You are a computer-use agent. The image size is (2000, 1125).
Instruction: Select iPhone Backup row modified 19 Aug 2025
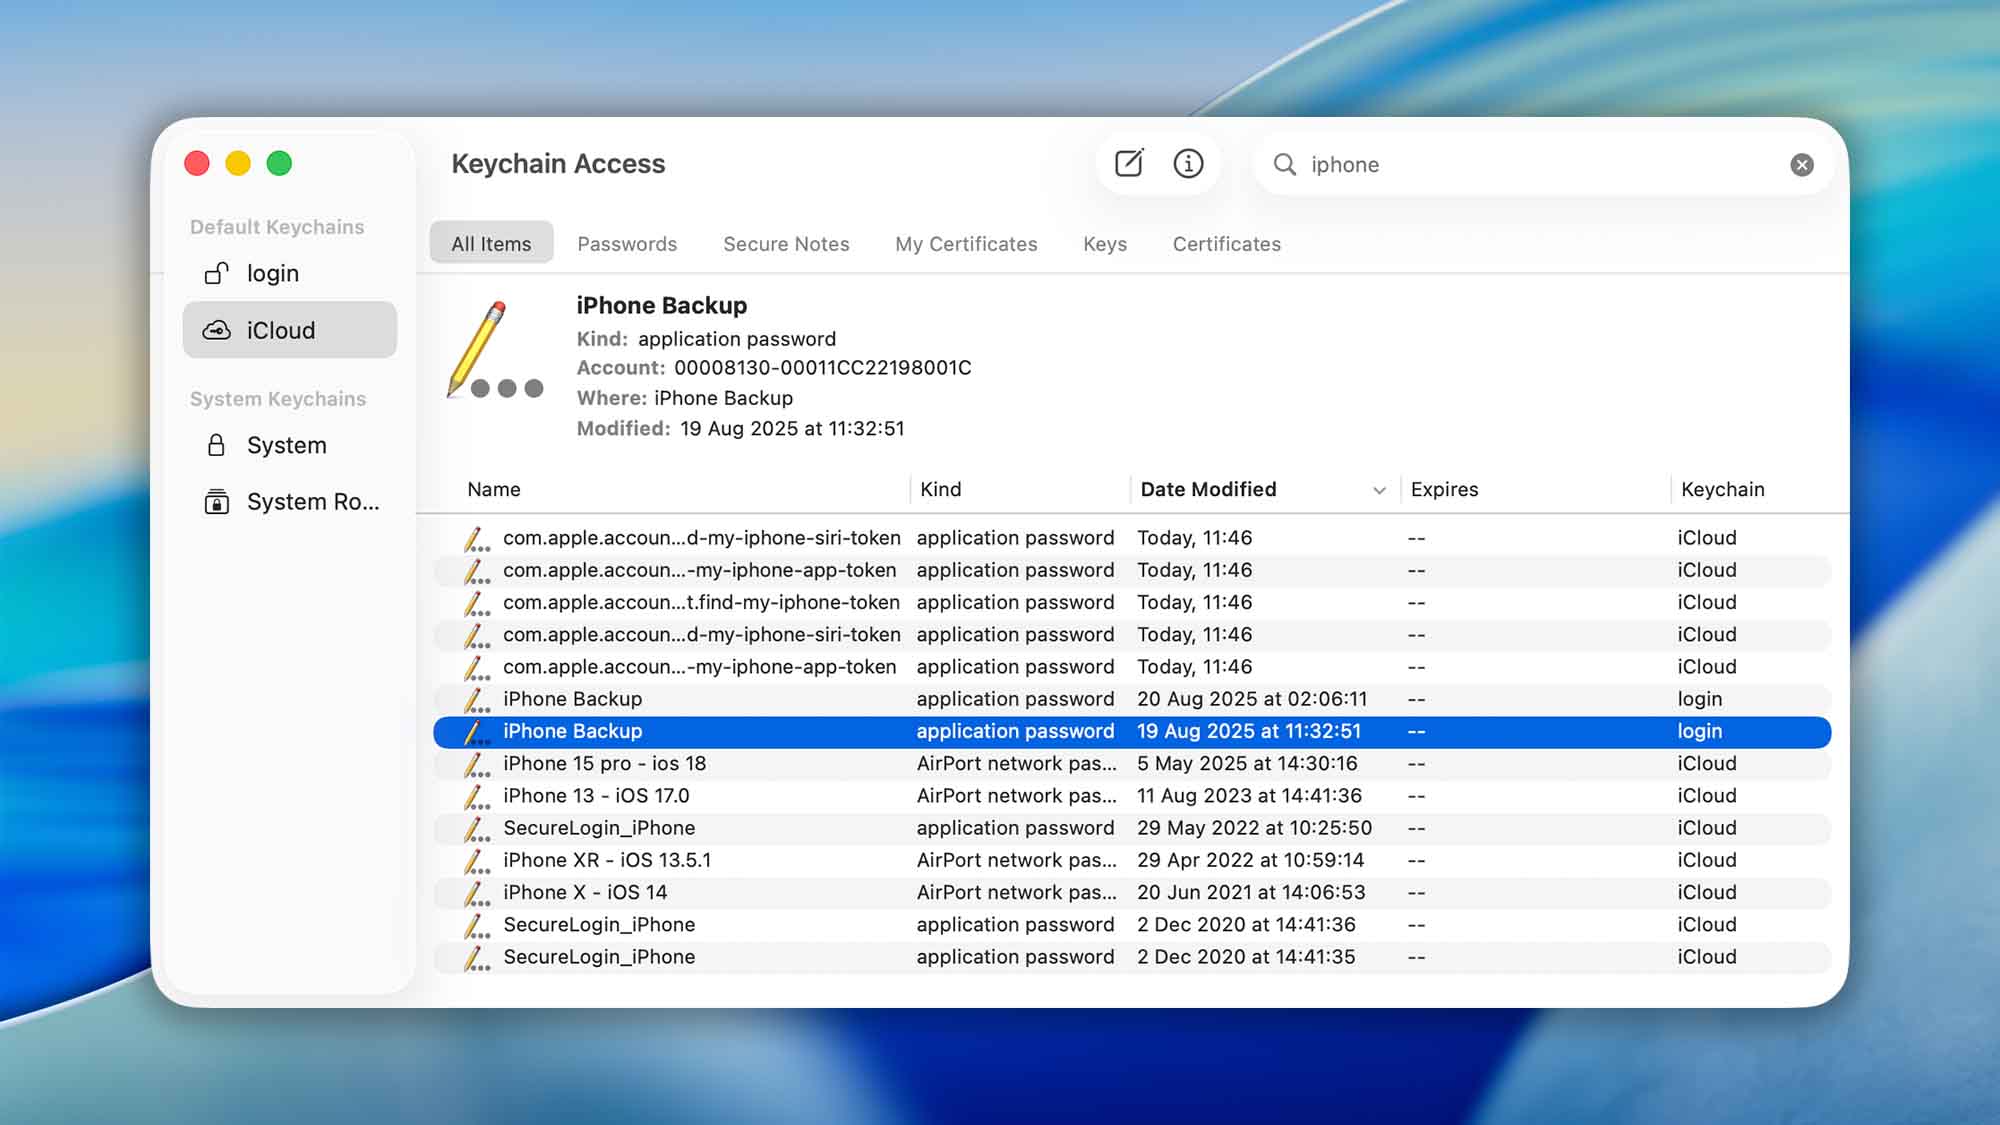click(1132, 732)
